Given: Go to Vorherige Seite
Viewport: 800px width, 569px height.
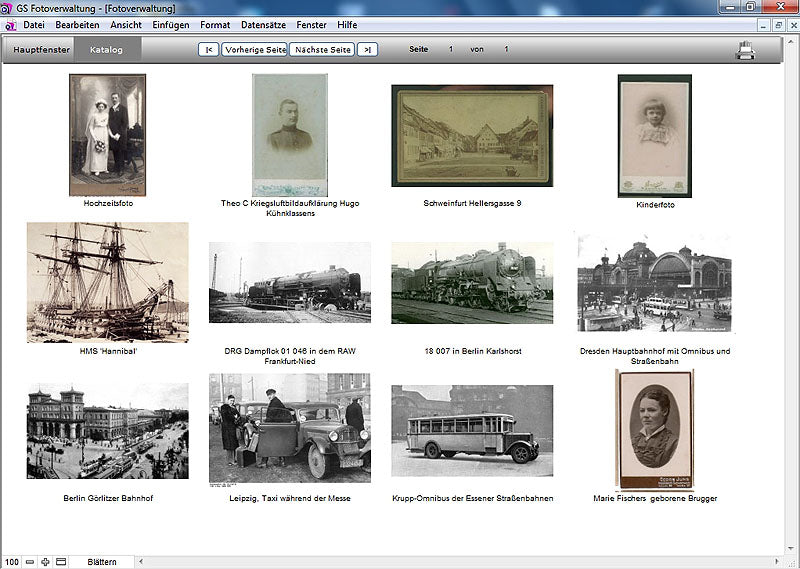Looking at the screenshot, I should 254,49.
